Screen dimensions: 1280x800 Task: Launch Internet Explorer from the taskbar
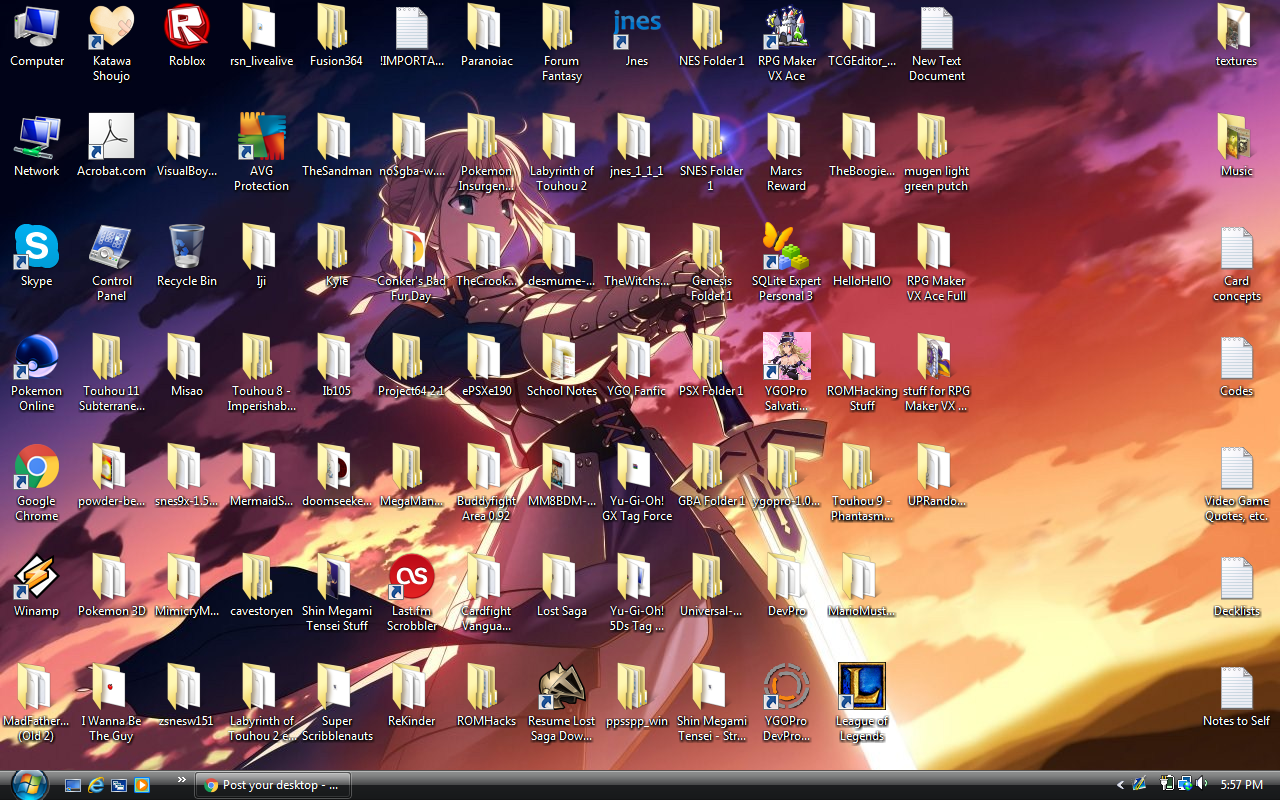[x=96, y=785]
